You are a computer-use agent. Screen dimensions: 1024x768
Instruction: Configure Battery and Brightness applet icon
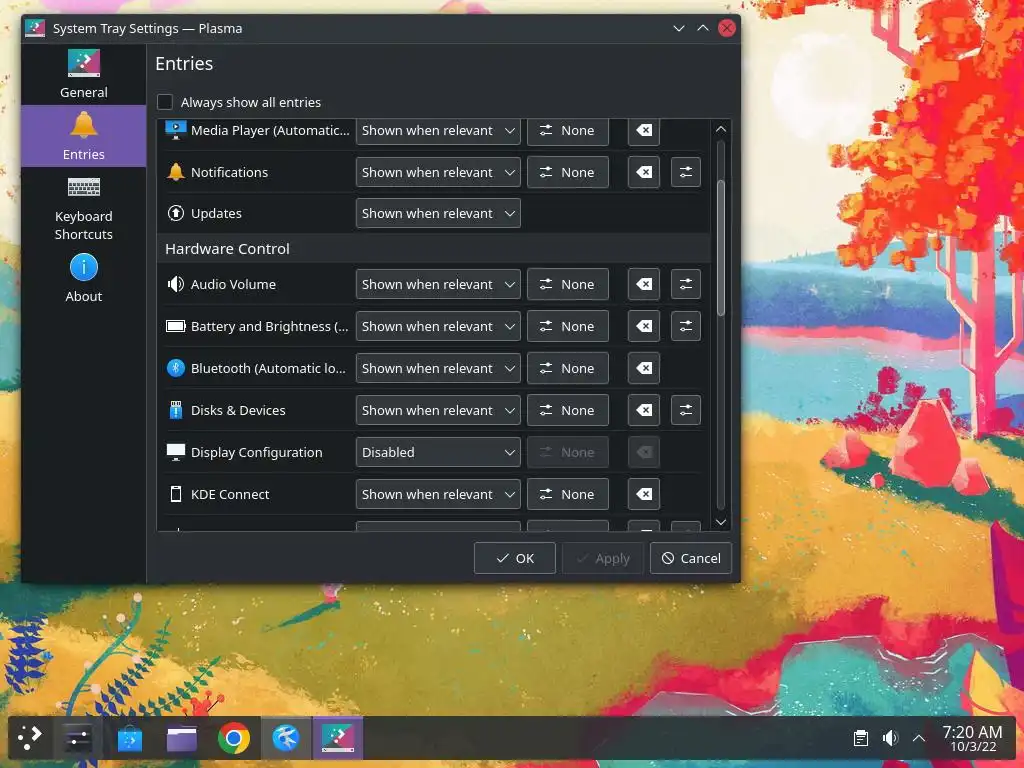pyautogui.click(x=686, y=327)
